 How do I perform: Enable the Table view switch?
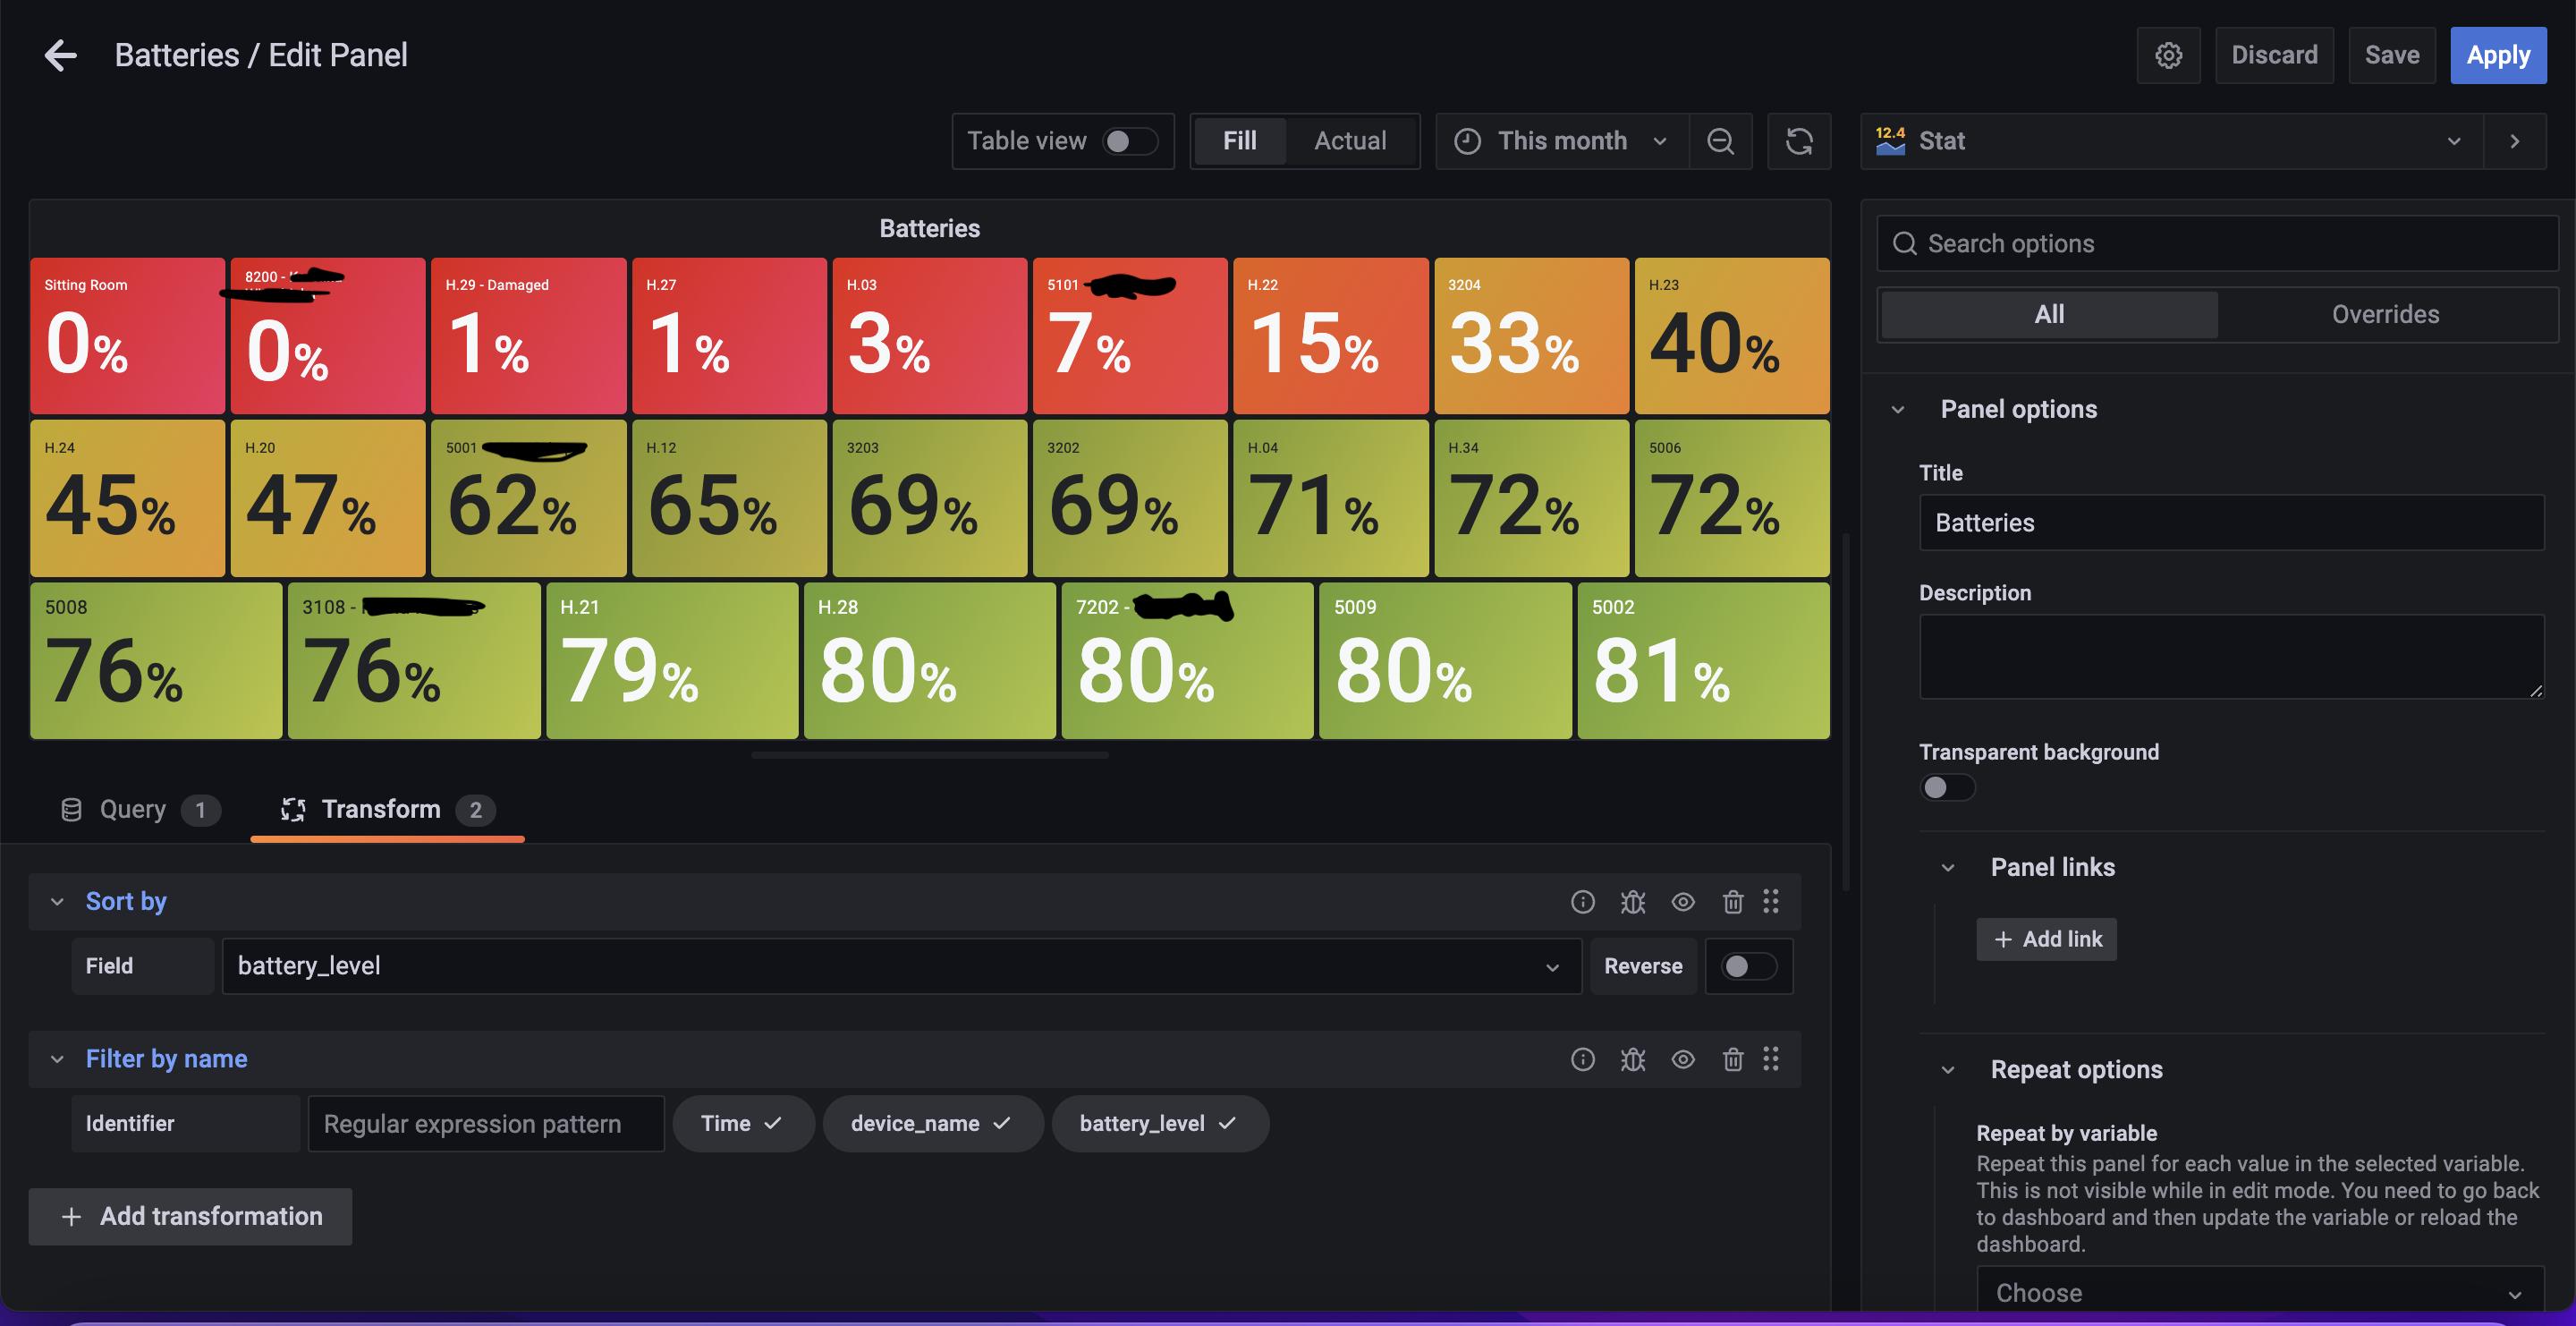point(1129,141)
